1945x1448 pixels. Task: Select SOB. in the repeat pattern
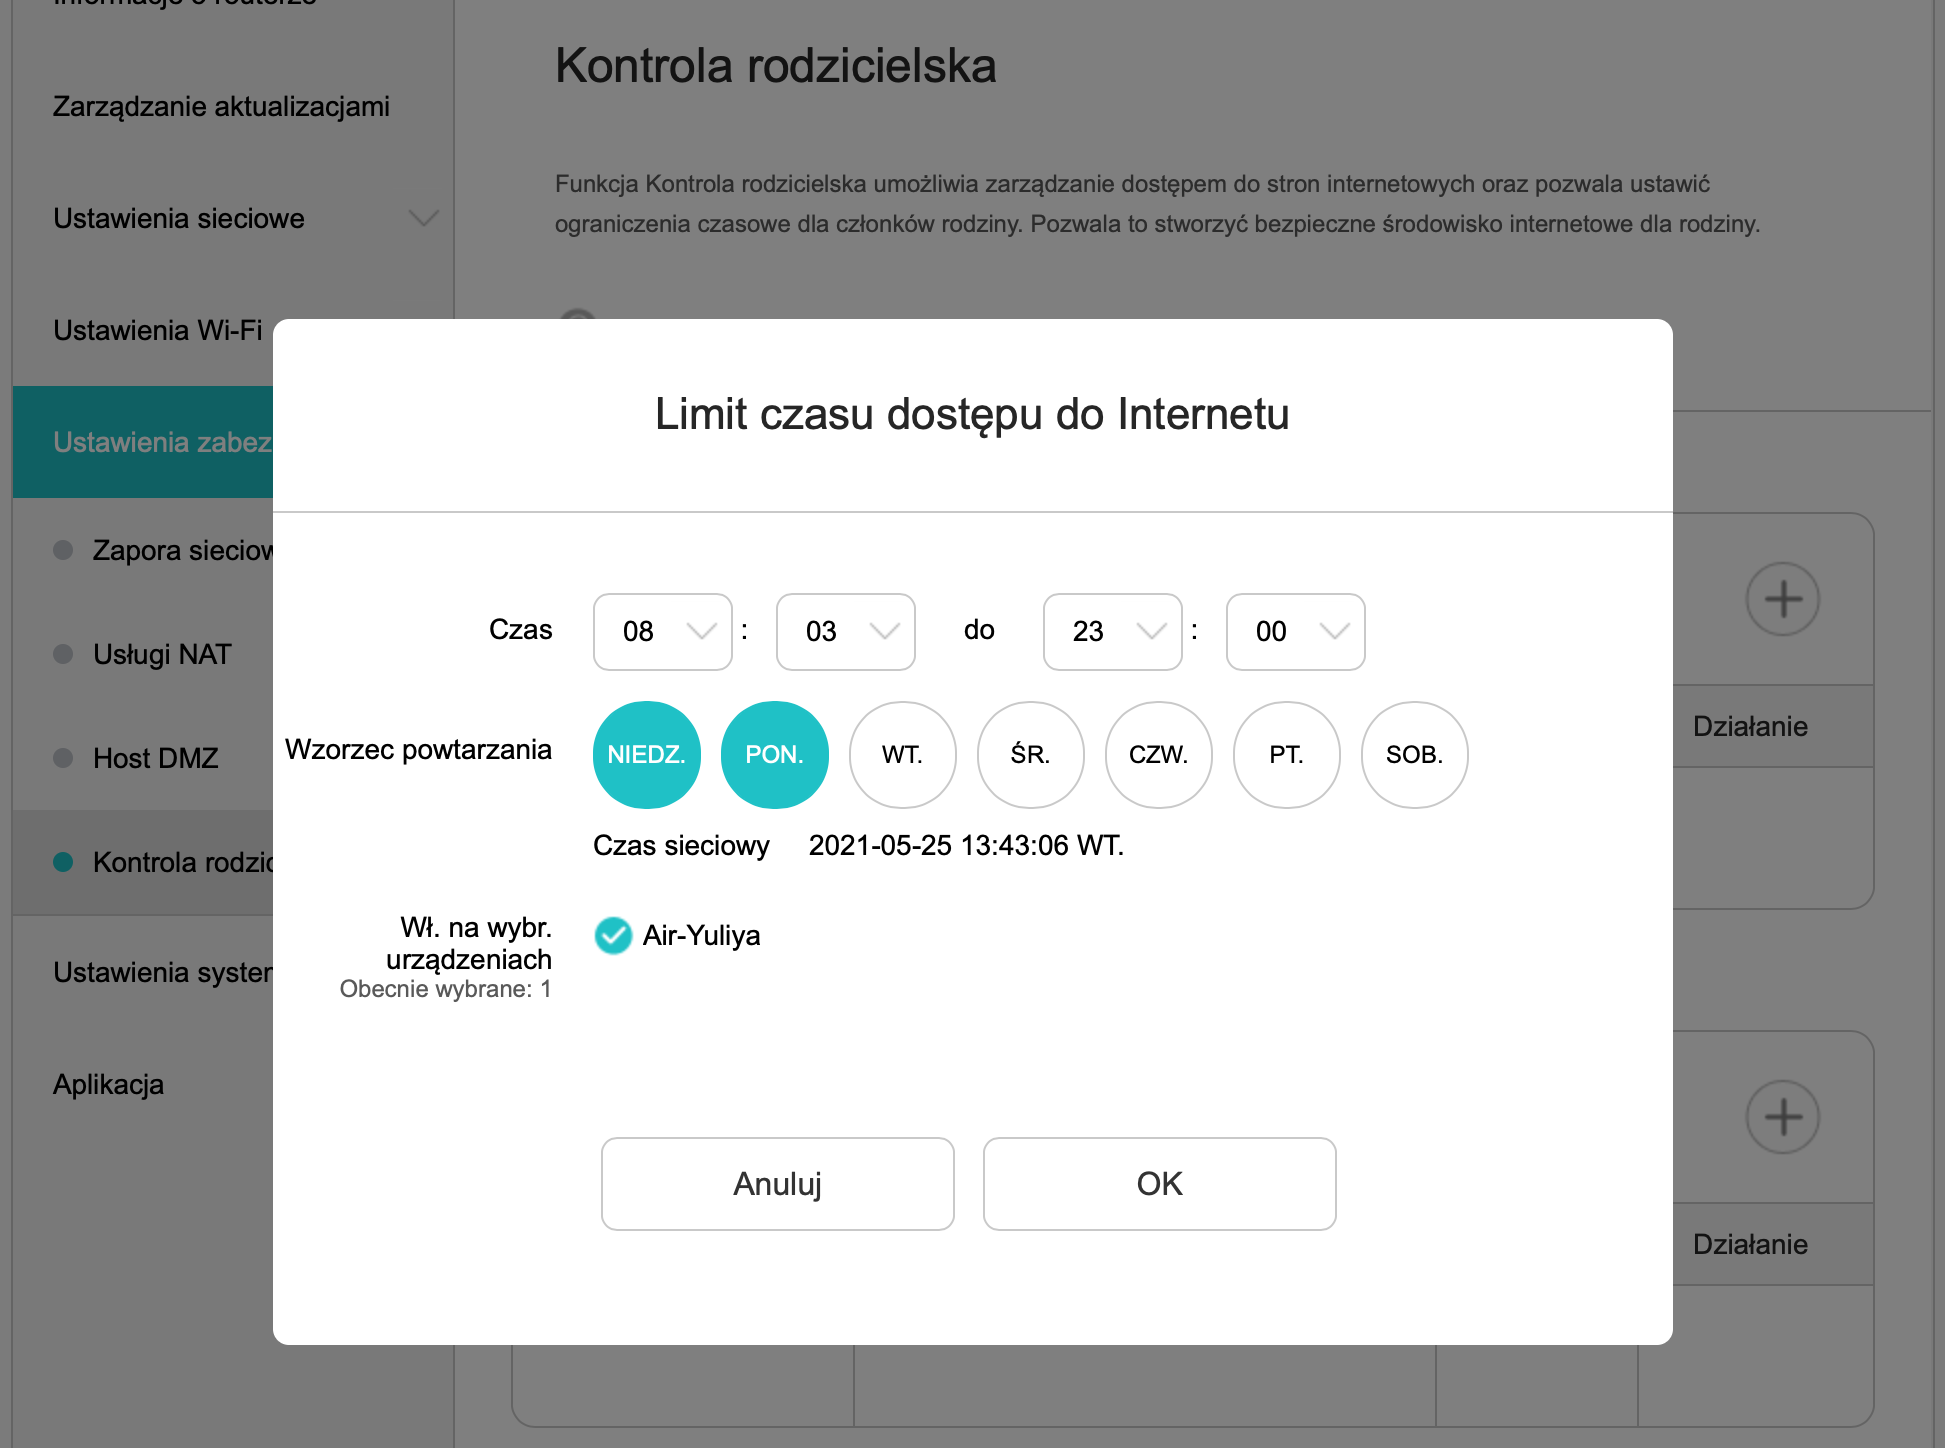point(1414,755)
